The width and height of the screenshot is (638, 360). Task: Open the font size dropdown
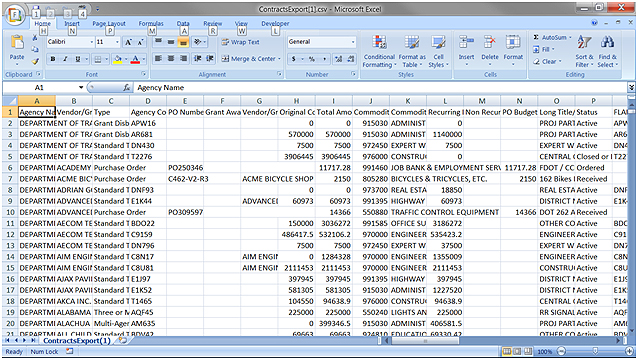click(118, 42)
